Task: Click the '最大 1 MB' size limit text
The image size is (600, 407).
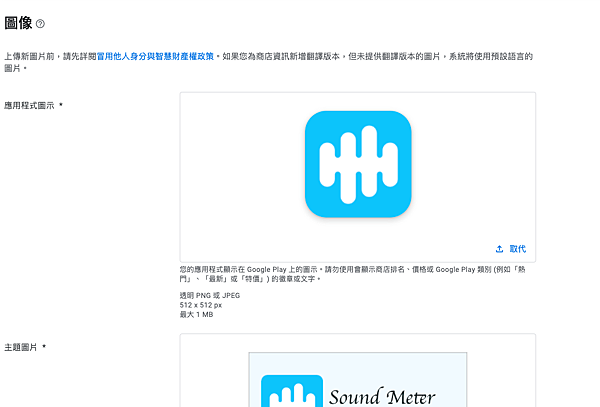Action: 196,315
